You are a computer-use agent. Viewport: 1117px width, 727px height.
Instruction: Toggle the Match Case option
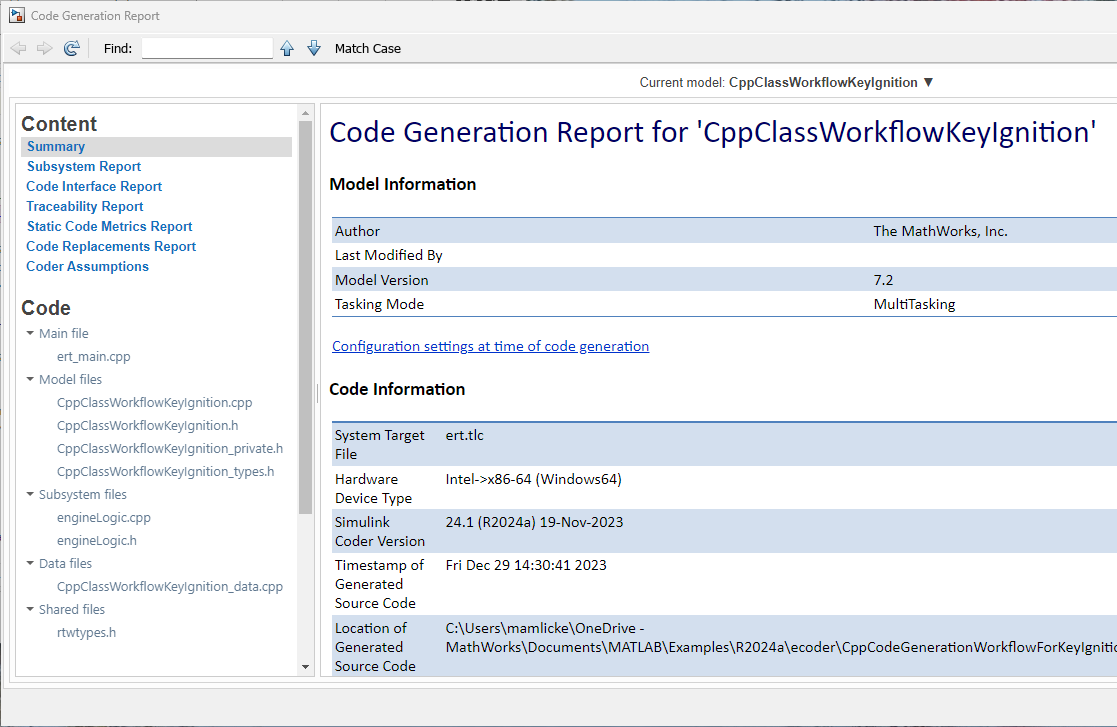(x=367, y=48)
